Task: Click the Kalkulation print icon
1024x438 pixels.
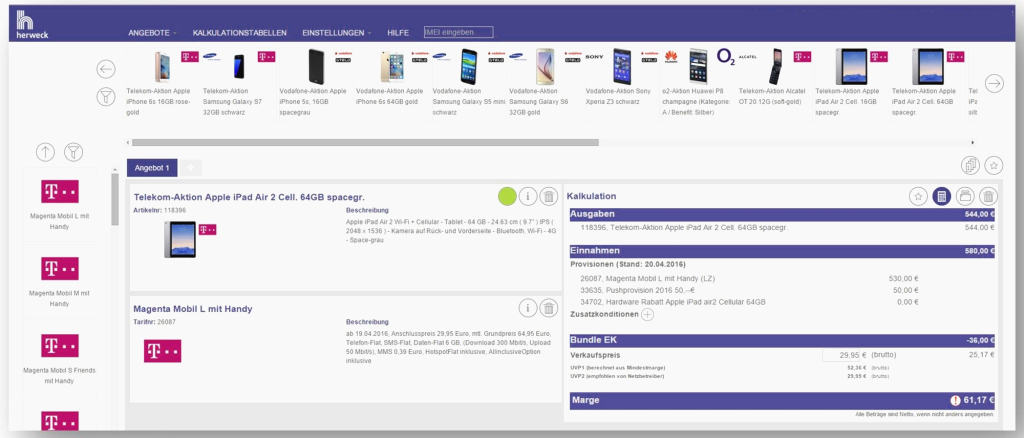Action: 965,196
